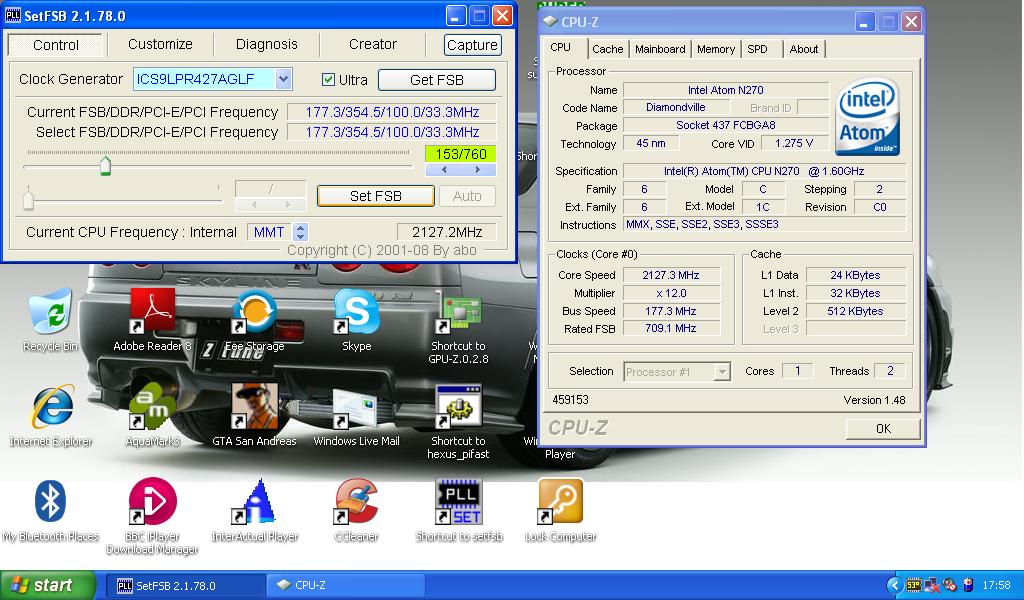
Task: Open the Memory tab in CPU-Z
Action: coord(716,49)
